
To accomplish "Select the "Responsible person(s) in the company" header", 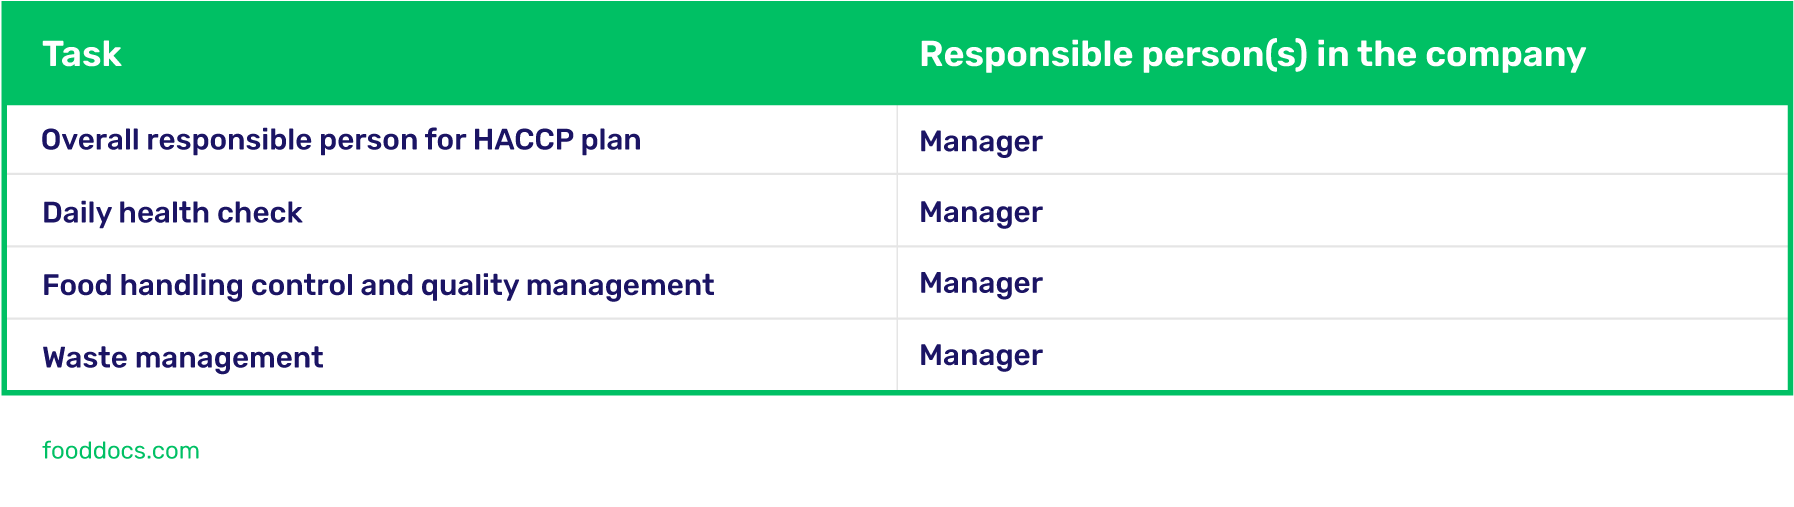I will point(1252,54).
